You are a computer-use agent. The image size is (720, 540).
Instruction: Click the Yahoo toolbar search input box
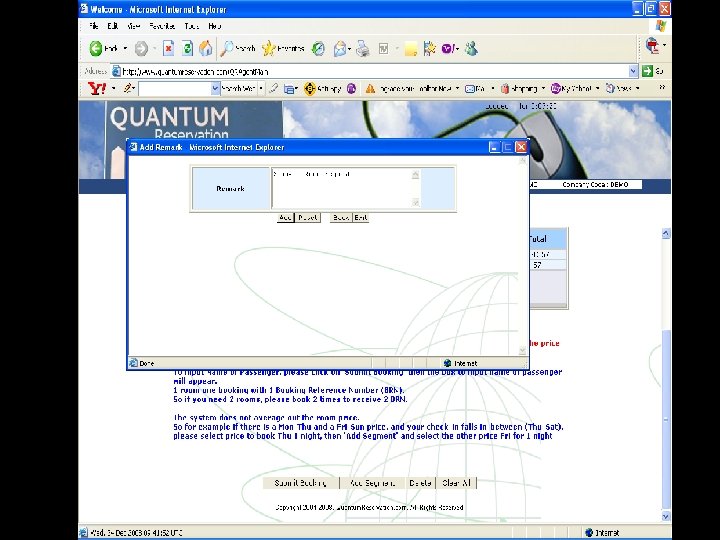pyautogui.click(x=175, y=89)
